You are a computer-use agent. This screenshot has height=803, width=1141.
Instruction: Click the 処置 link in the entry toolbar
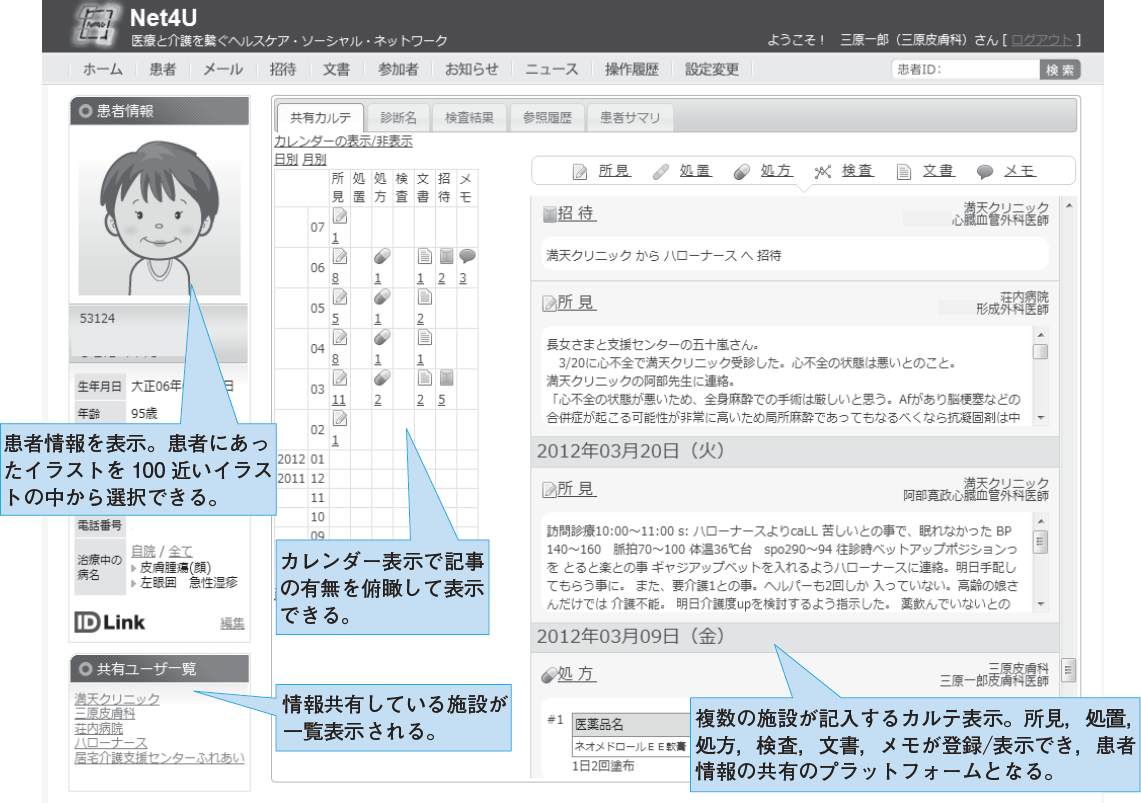point(695,171)
